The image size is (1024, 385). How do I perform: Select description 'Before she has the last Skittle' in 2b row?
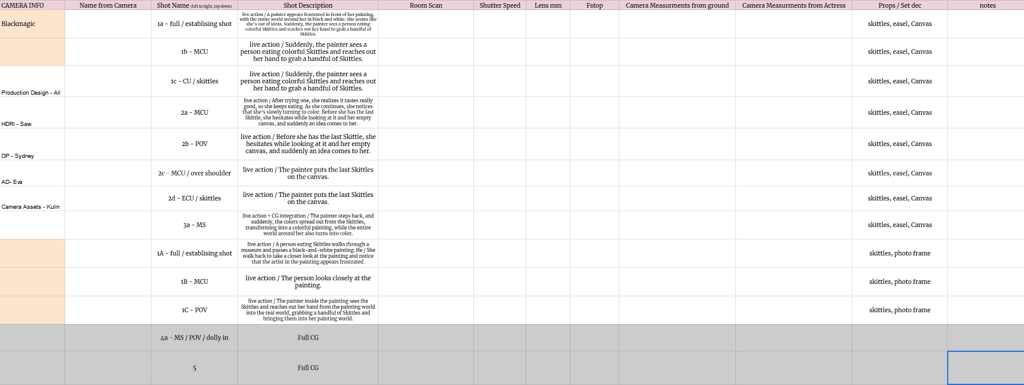click(308, 144)
